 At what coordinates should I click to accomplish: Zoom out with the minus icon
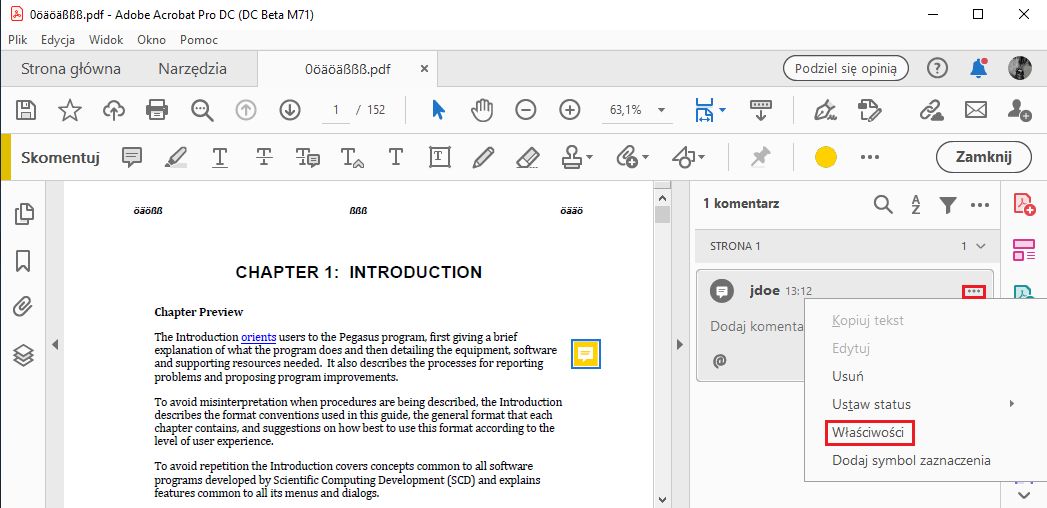pyautogui.click(x=526, y=110)
